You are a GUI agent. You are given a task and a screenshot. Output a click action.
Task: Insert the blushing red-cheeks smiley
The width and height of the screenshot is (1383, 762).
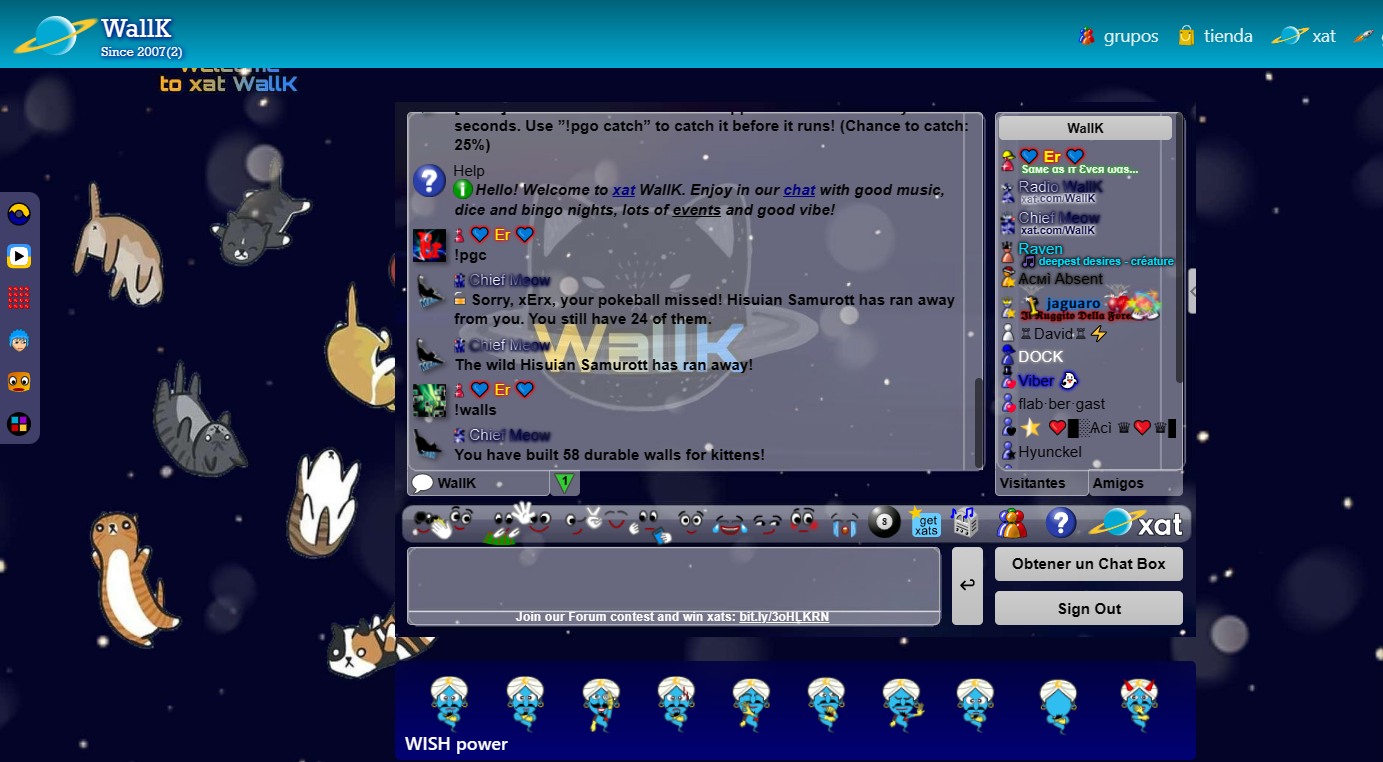[803, 522]
